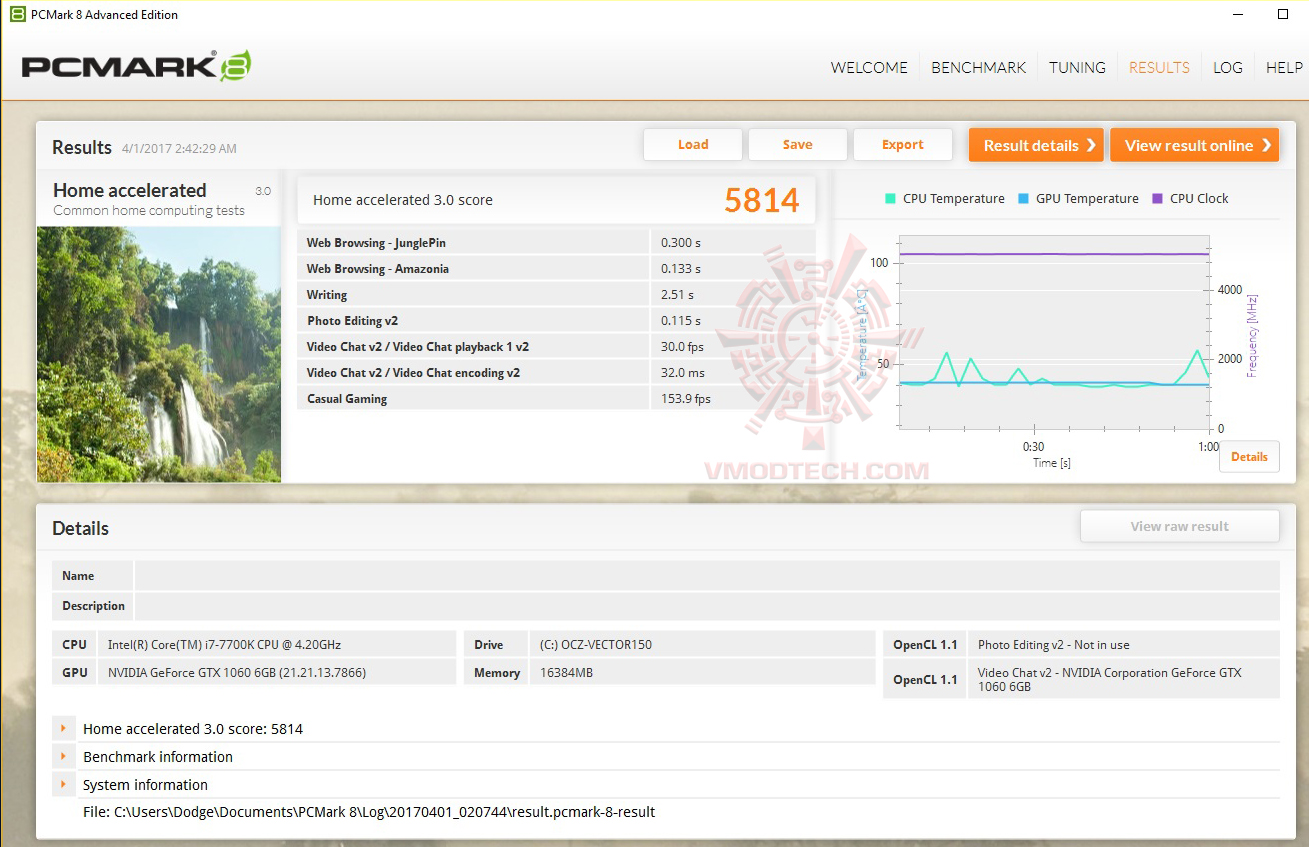This screenshot has width=1309, height=847.
Task: Click the result timestamp 4/1/2017 2:42:29 AM
Action: click(x=179, y=149)
